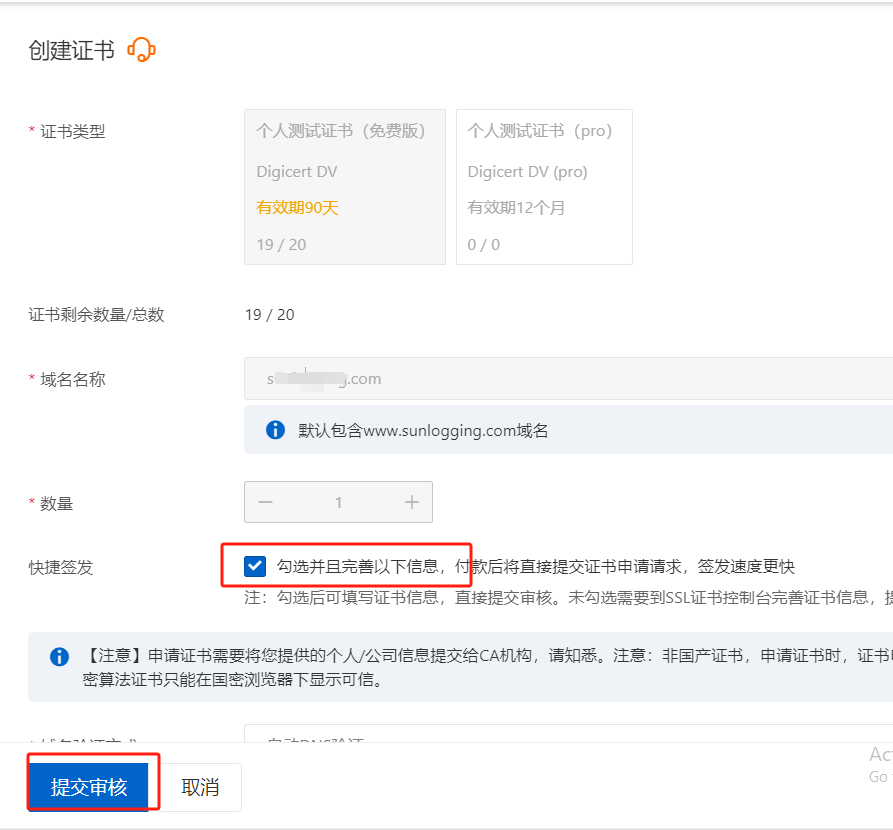The image size is (893, 830).
Task: Select 个人测试证书（免费版） certificate type
Action: click(x=344, y=187)
